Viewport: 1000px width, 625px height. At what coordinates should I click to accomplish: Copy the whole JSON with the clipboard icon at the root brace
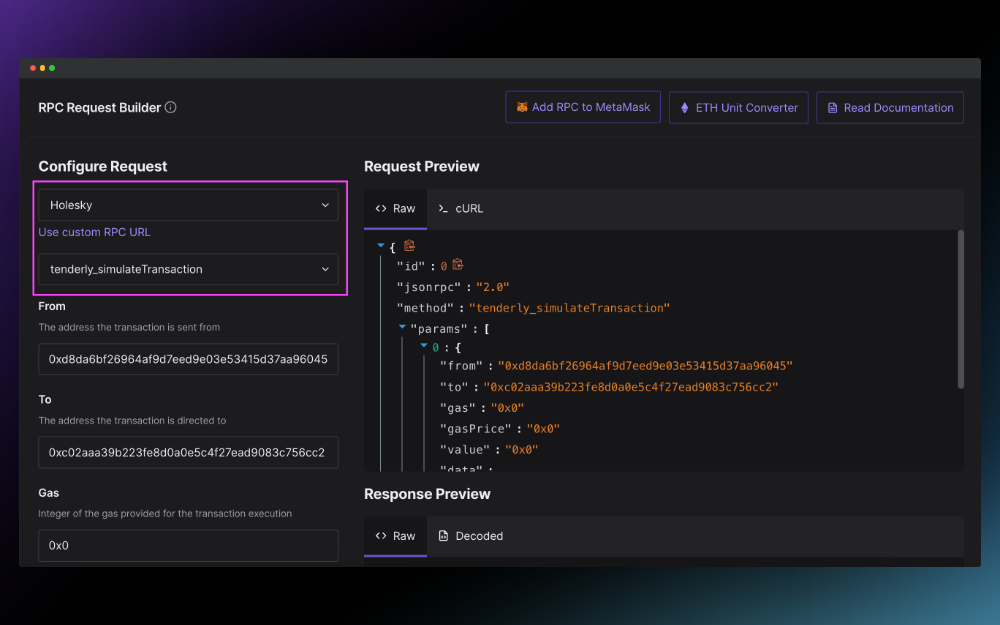click(409, 246)
